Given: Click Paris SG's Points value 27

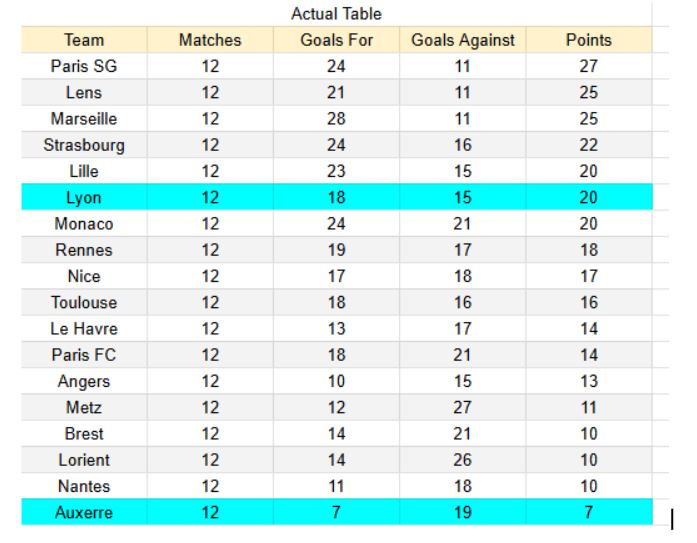Looking at the screenshot, I should tap(588, 67).
